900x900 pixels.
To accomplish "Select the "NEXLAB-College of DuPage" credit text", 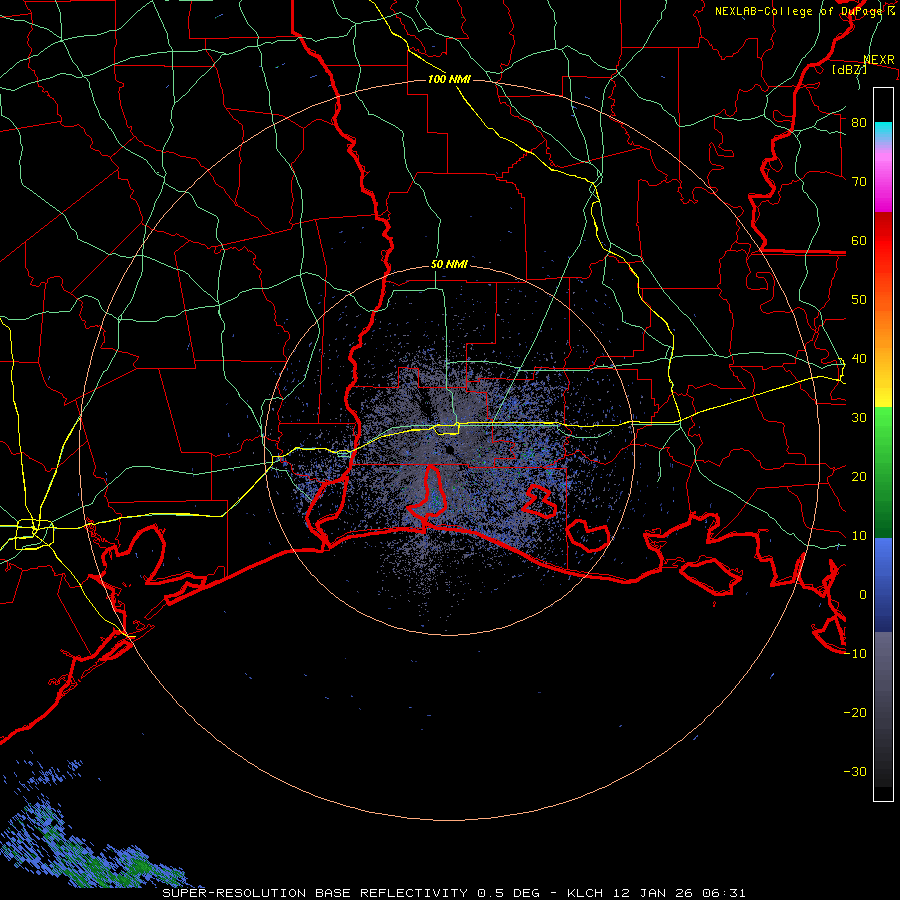I will [800, 11].
